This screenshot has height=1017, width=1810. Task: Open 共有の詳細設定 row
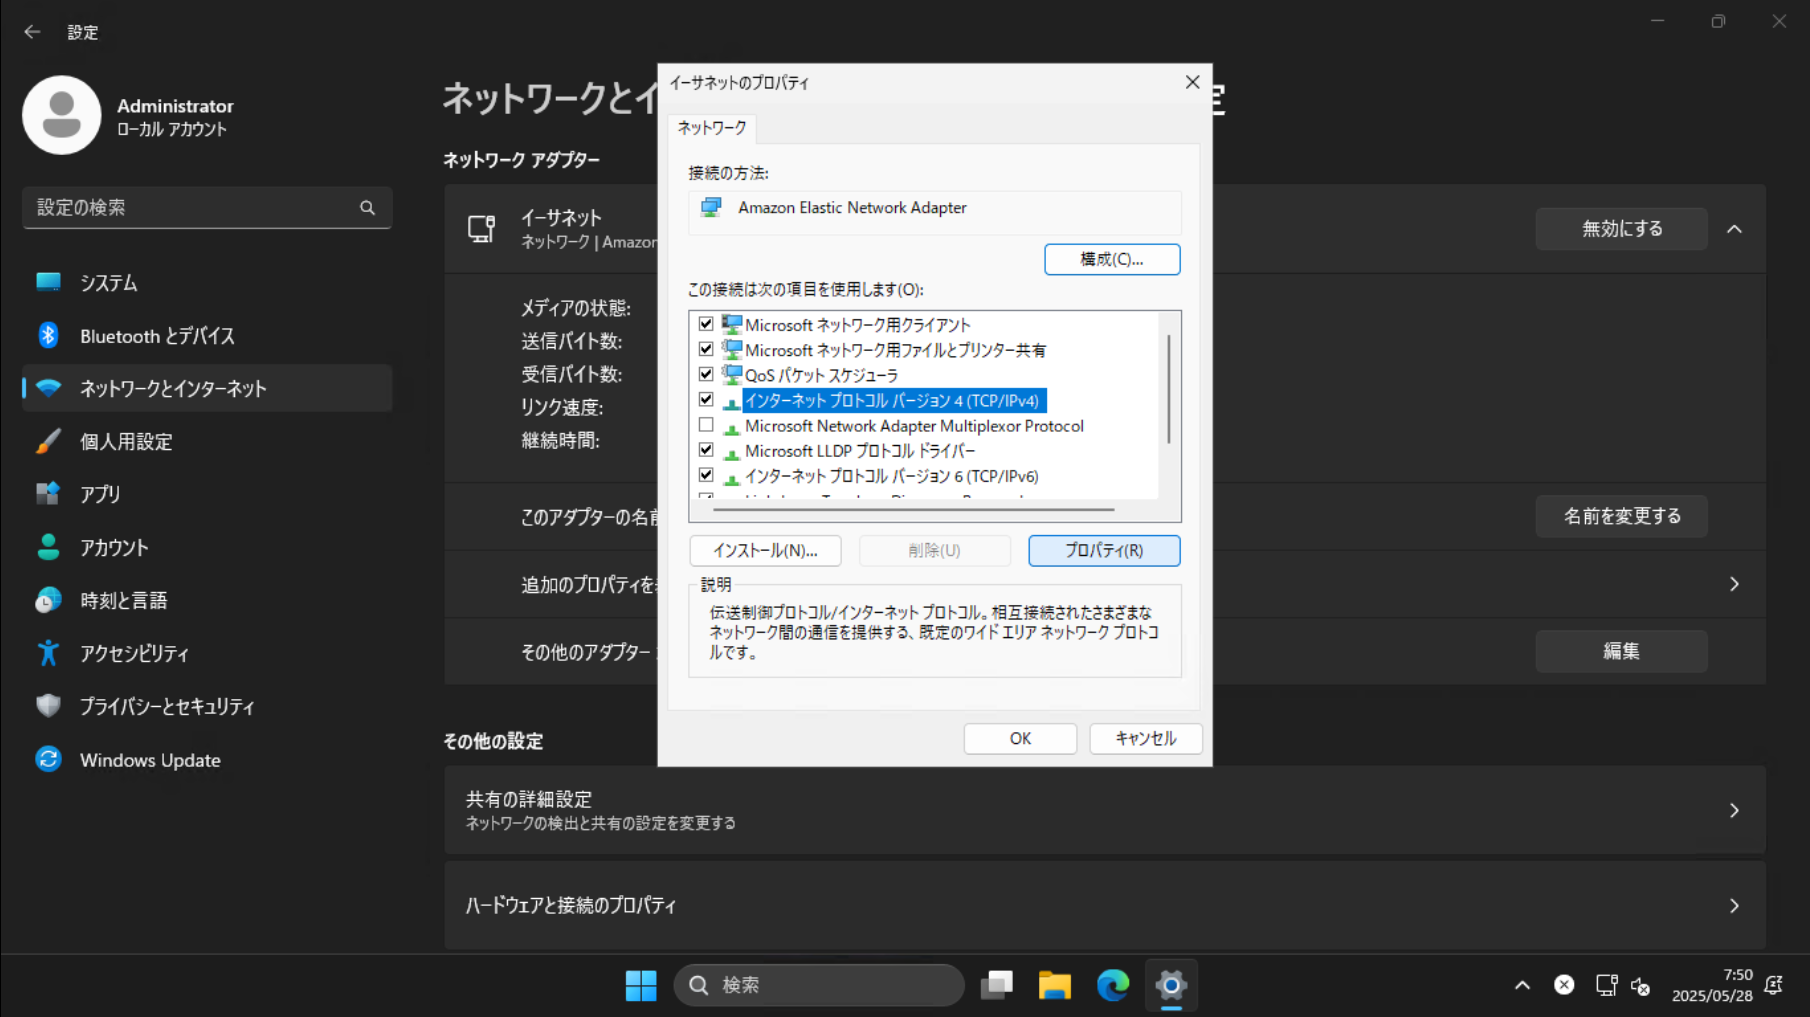[x=1105, y=810]
